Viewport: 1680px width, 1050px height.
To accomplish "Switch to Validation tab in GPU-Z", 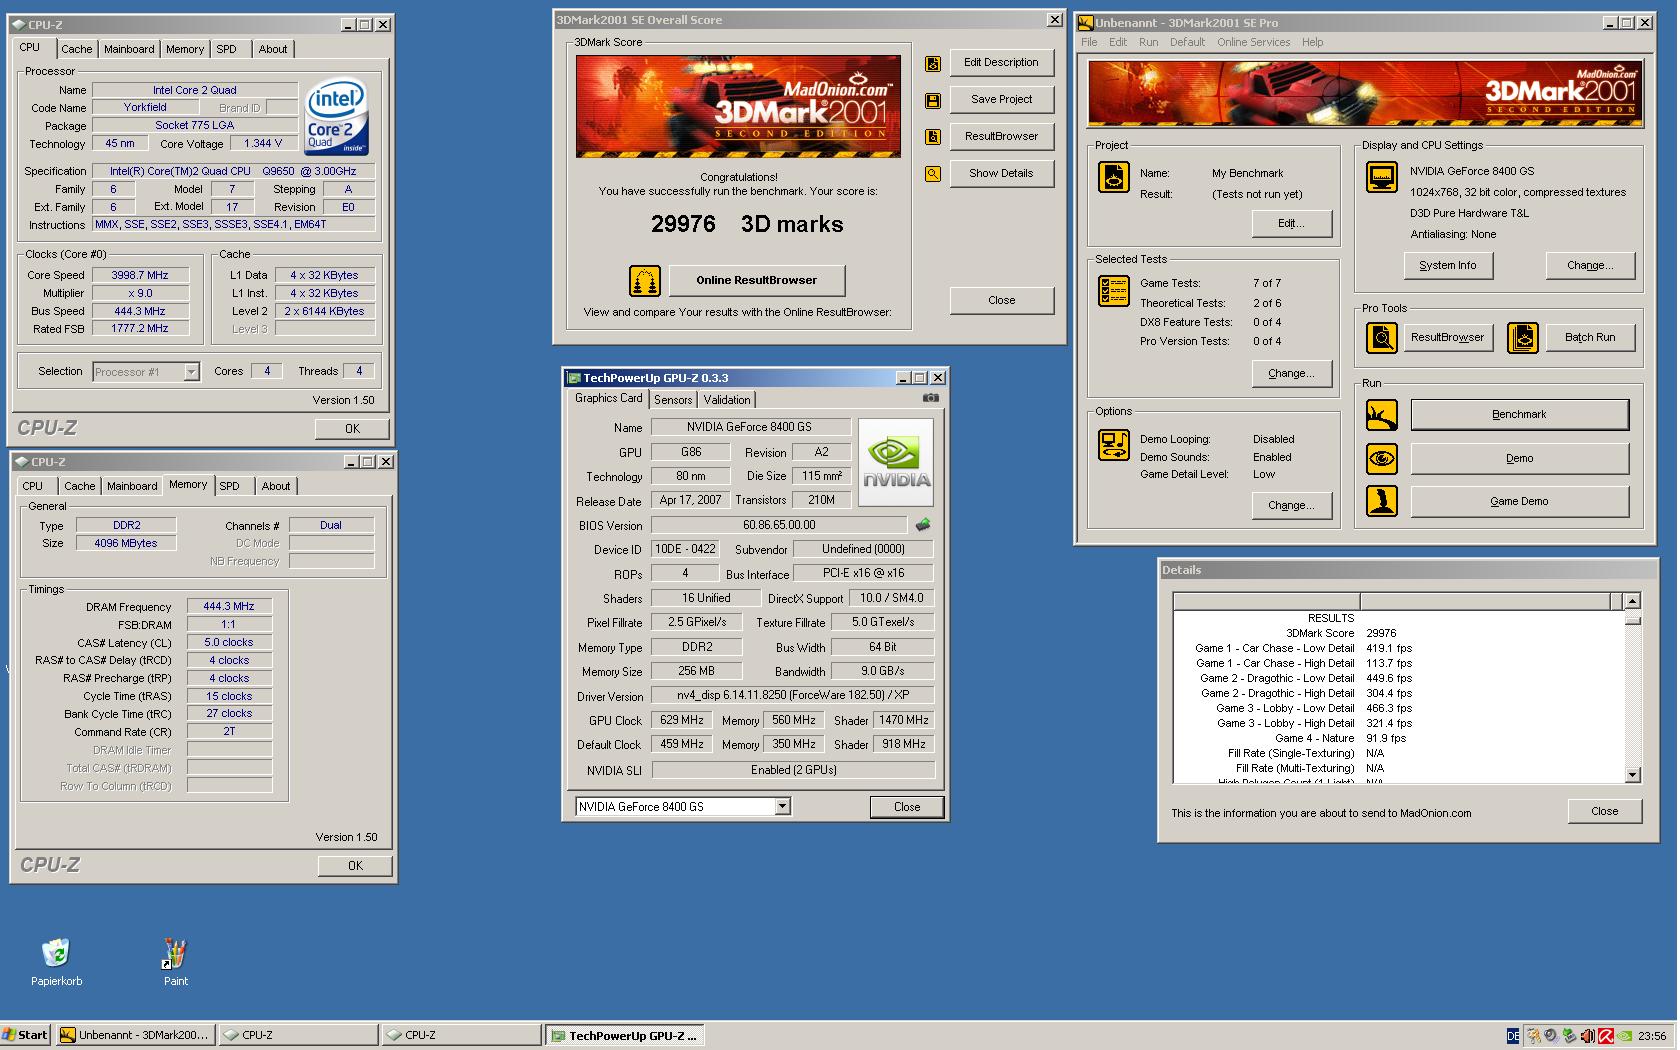I will point(727,400).
